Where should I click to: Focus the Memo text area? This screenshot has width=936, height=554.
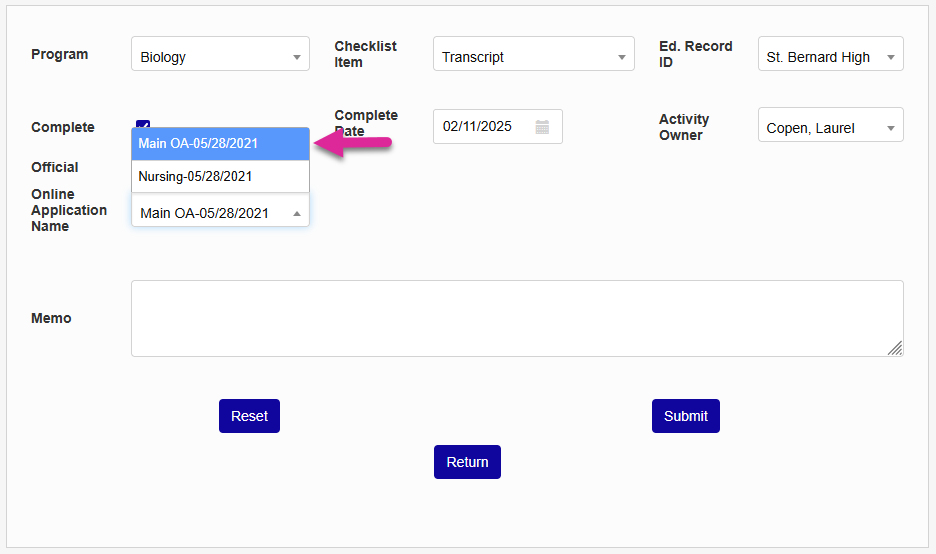[x=516, y=318]
